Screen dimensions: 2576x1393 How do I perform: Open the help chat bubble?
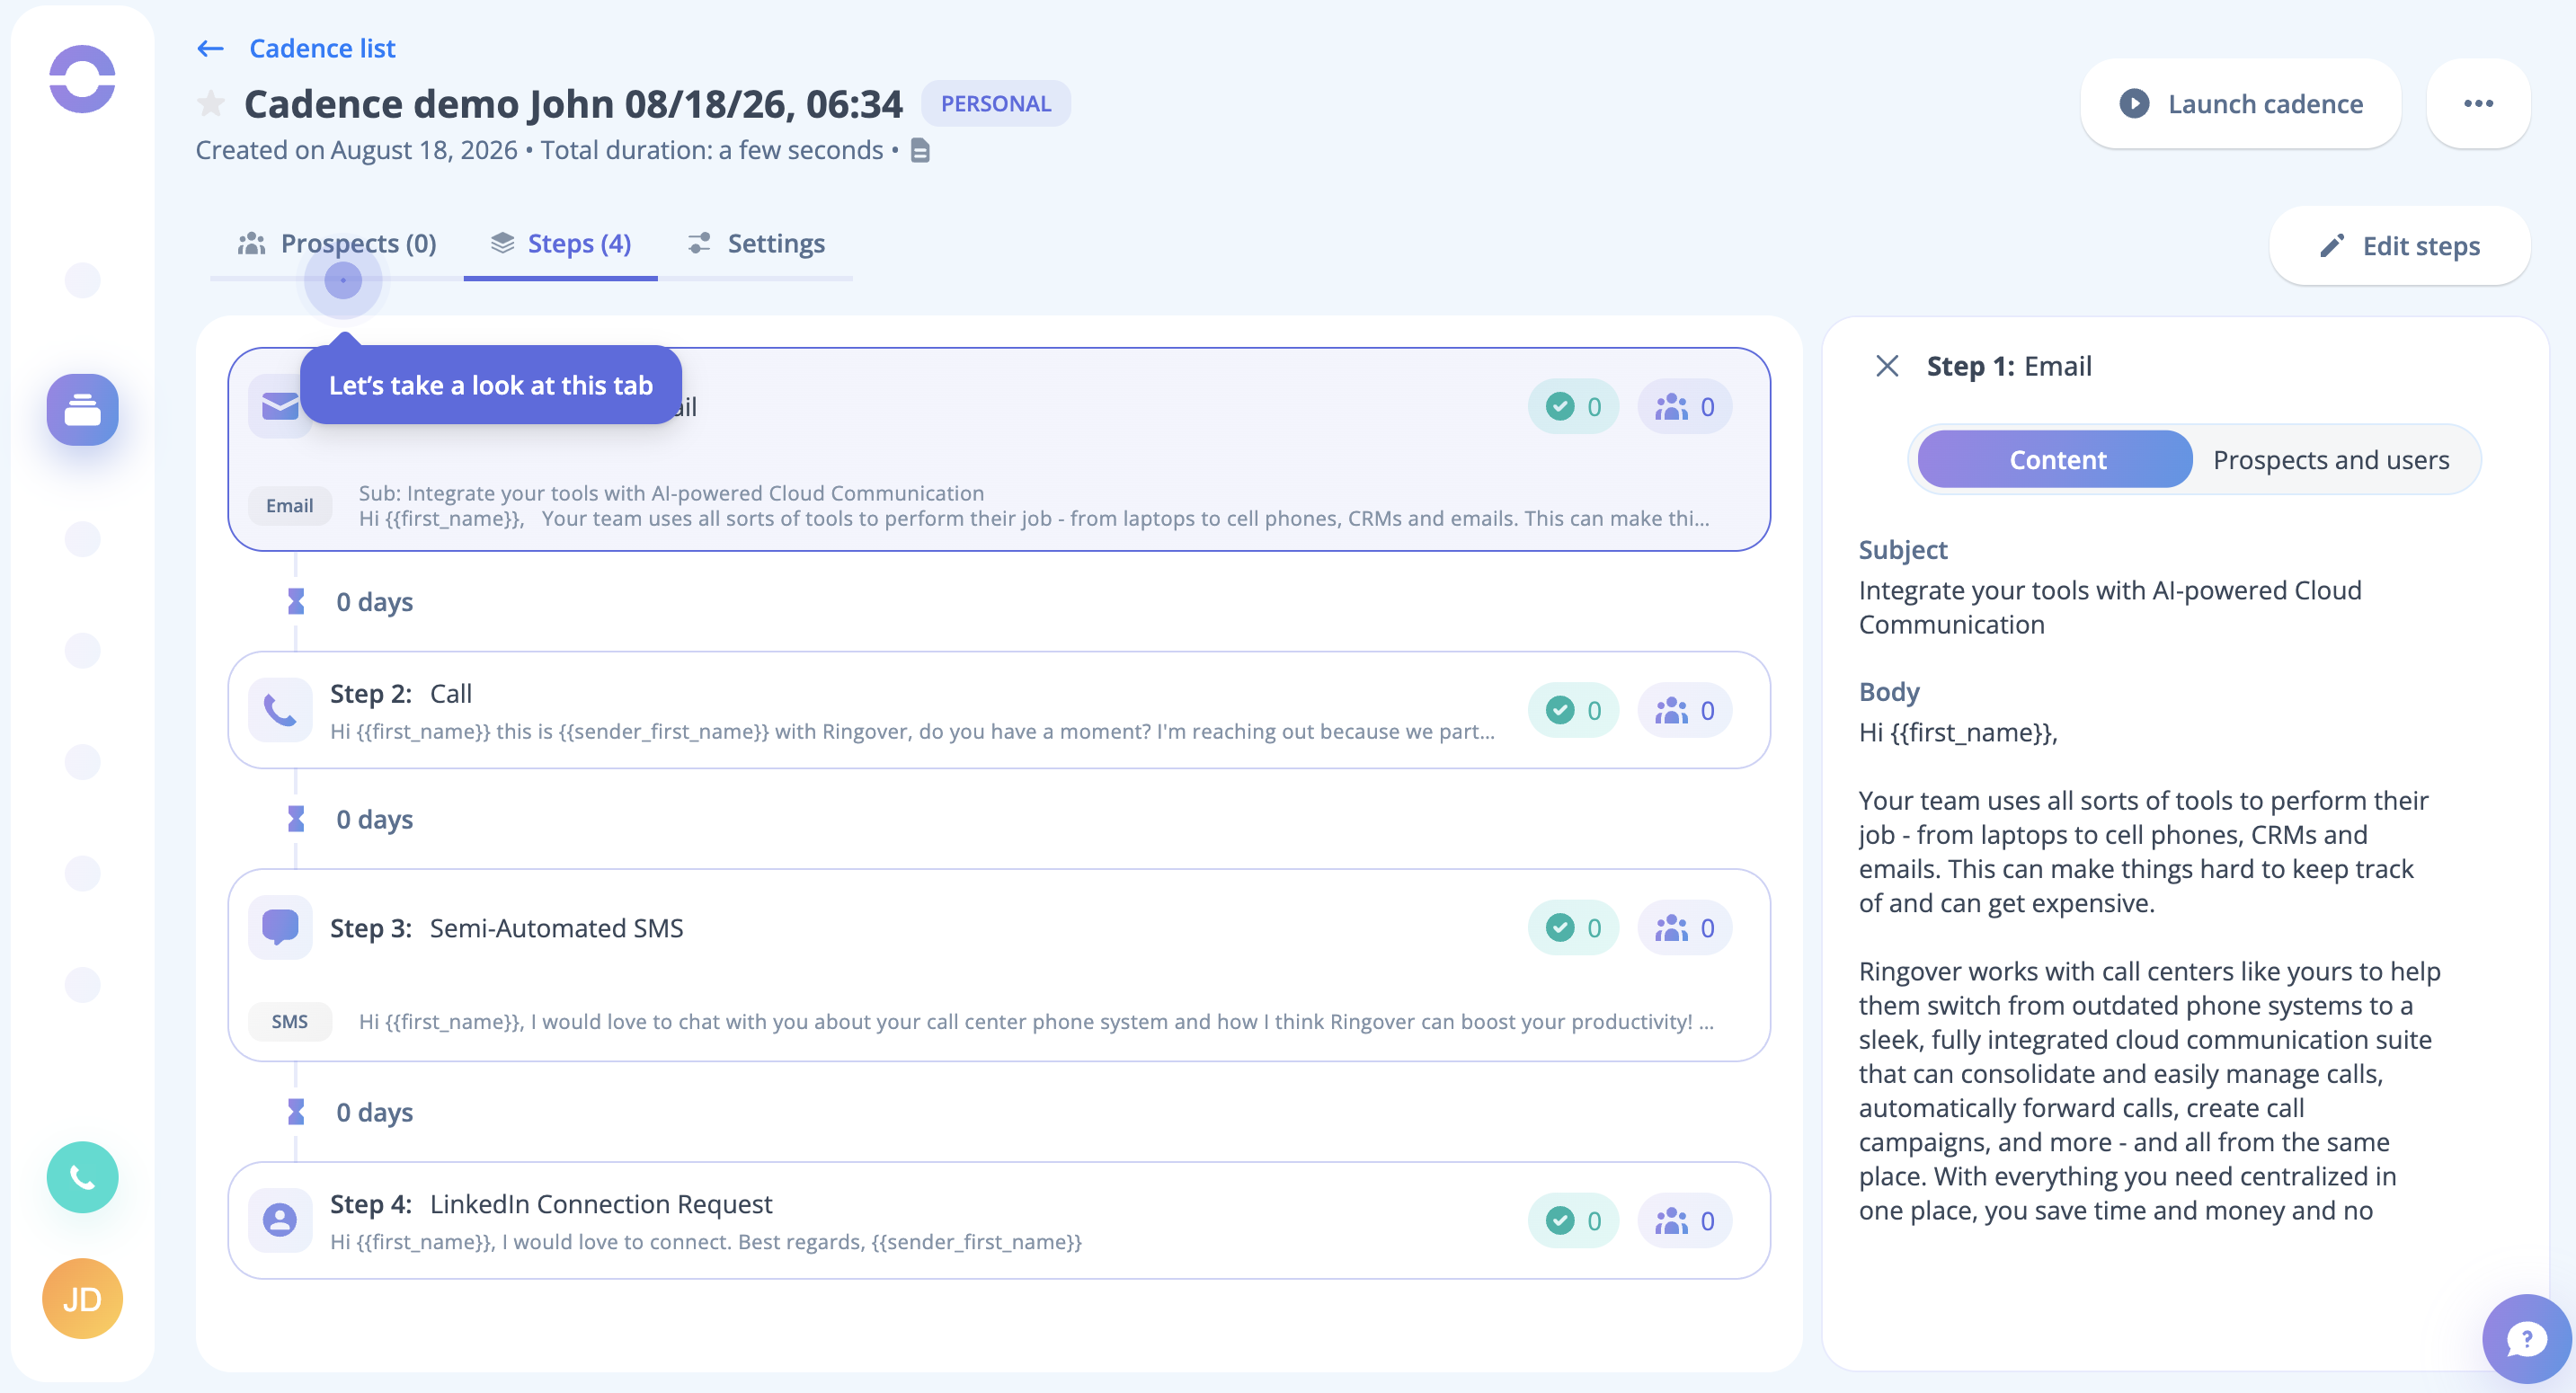pyautogui.click(x=2525, y=1338)
